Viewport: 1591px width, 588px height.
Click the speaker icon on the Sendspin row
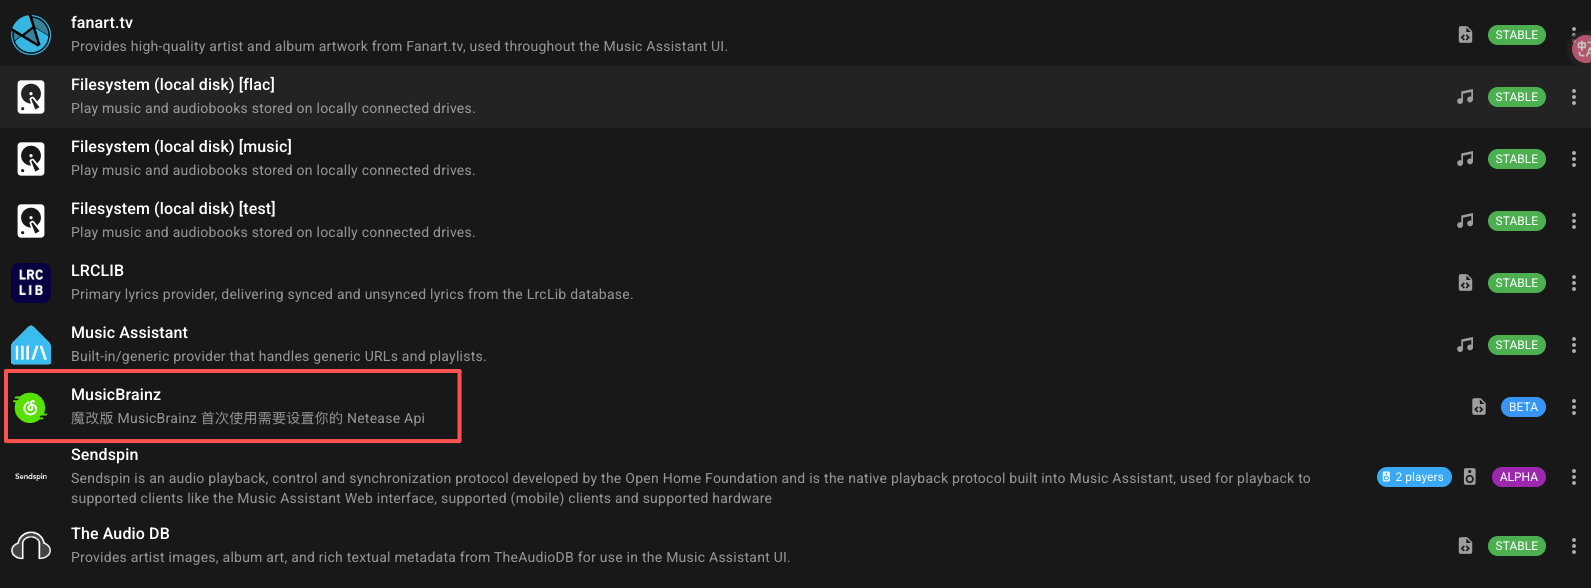pyautogui.click(x=1469, y=477)
